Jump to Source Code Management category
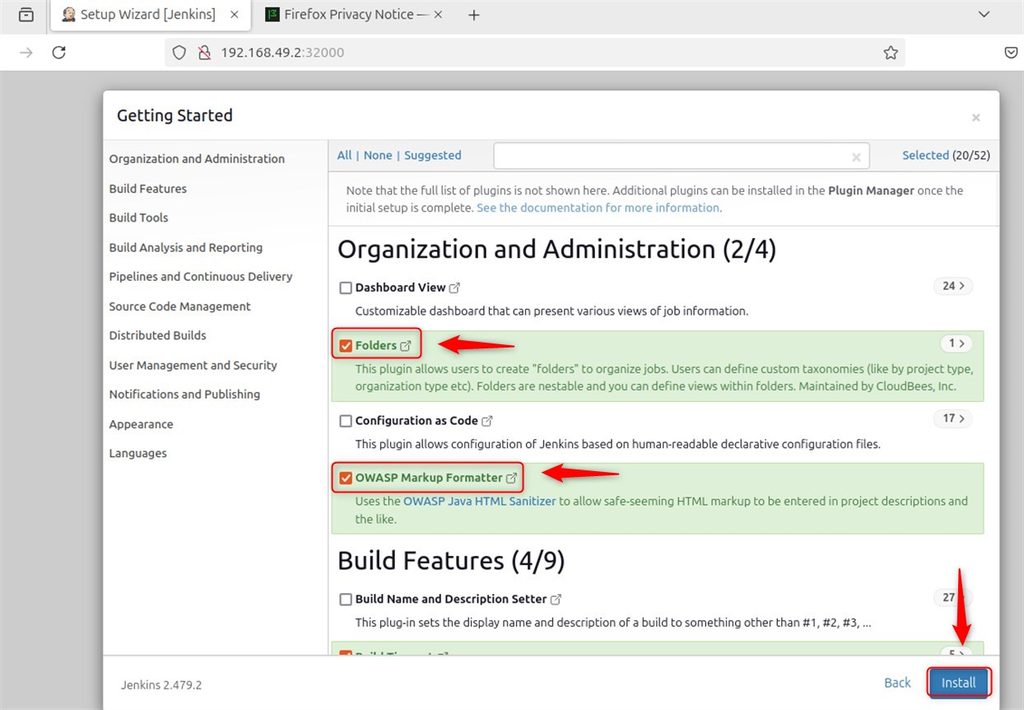 tap(180, 306)
